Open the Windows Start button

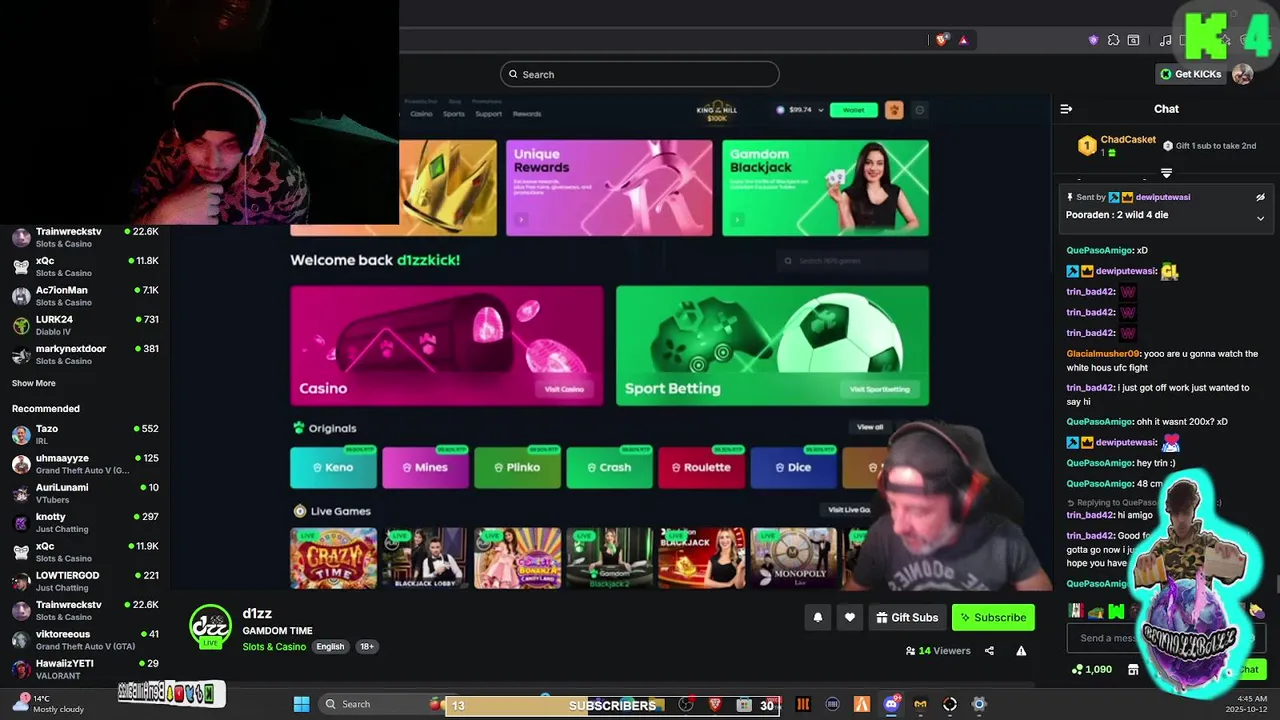[301, 704]
